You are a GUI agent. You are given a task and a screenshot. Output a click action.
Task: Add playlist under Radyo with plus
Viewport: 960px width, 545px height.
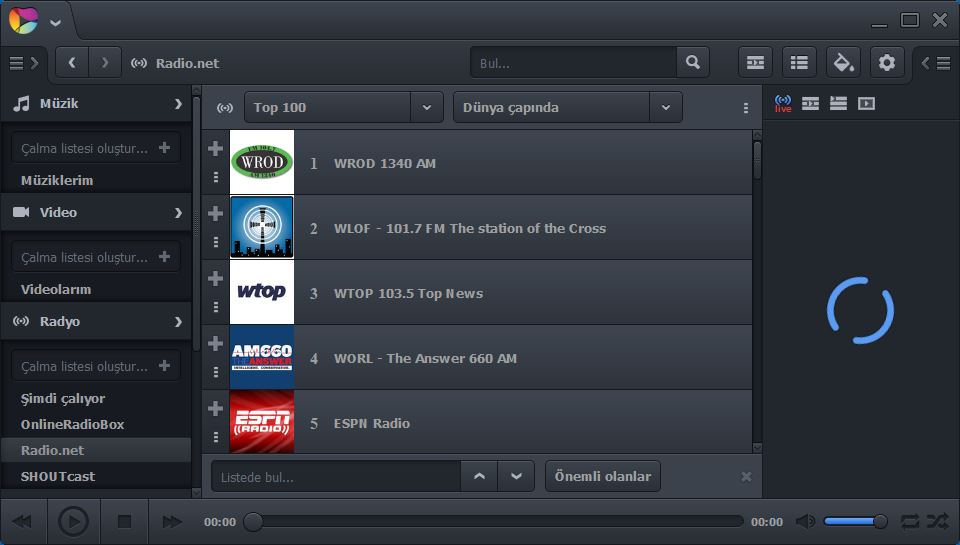coord(164,366)
